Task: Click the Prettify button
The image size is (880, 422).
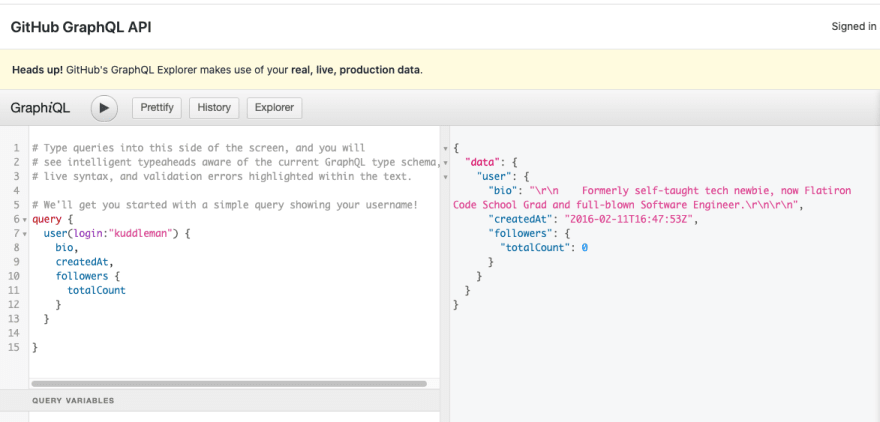Action: (157, 108)
